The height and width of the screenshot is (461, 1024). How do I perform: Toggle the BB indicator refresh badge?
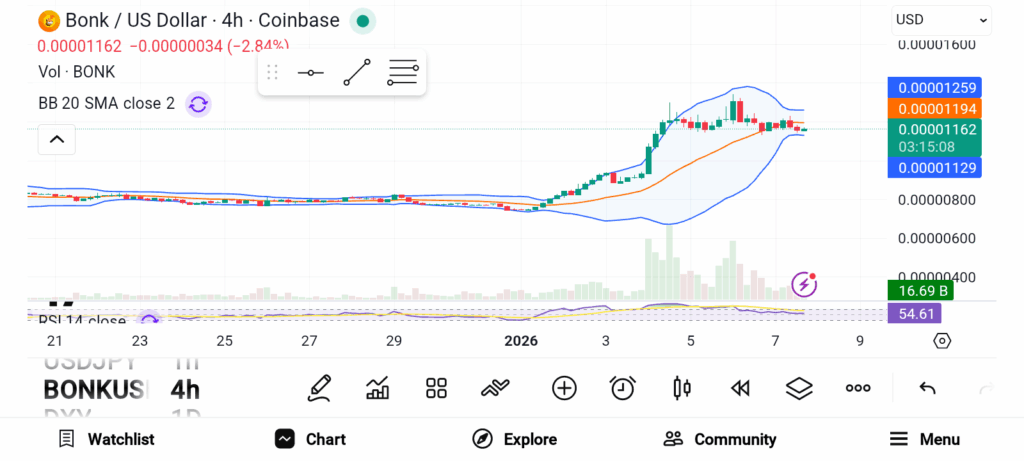(x=198, y=103)
